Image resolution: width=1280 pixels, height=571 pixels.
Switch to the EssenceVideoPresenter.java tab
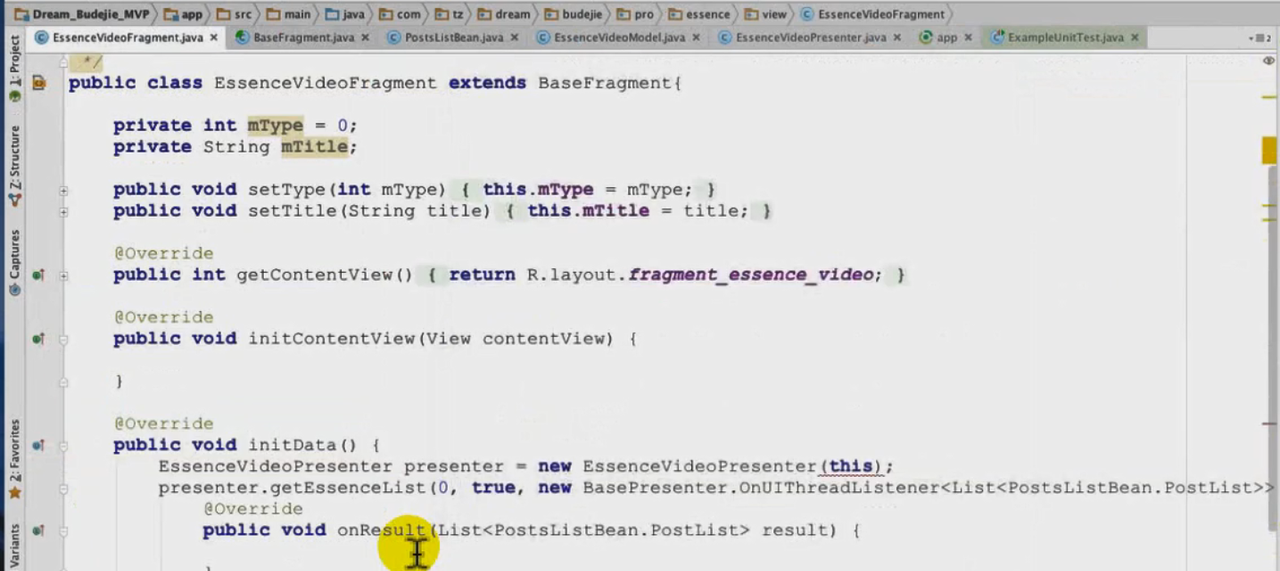click(x=810, y=38)
